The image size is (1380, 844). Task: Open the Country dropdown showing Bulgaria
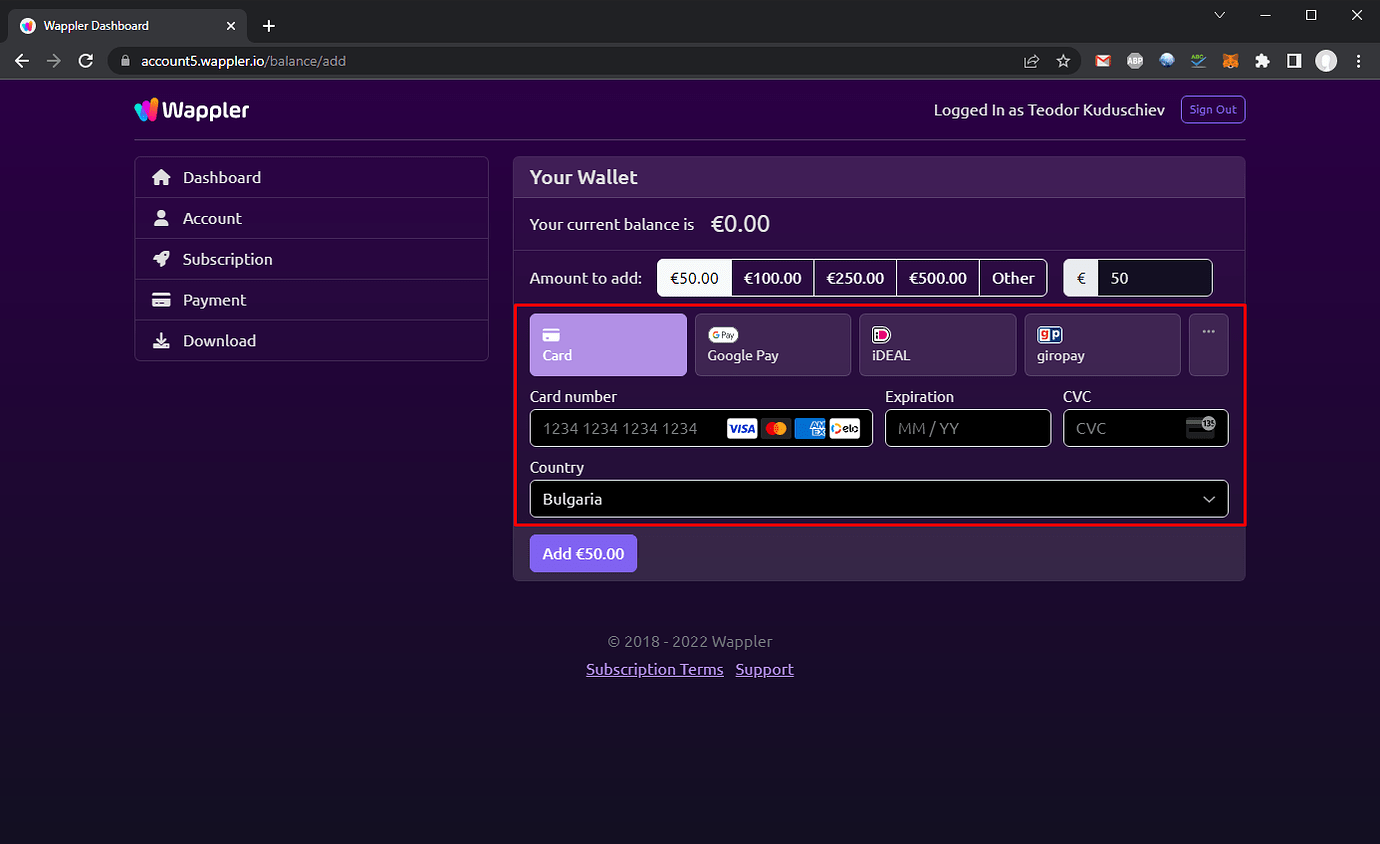(878, 498)
